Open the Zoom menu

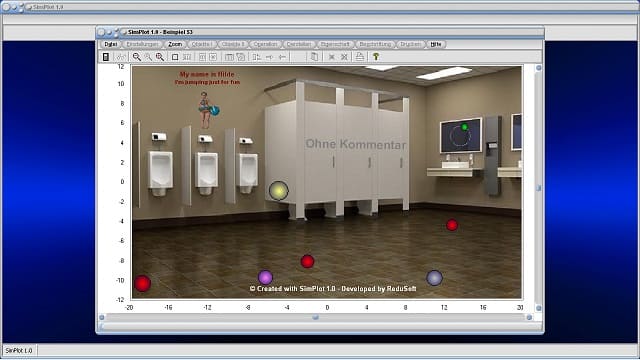click(175, 44)
